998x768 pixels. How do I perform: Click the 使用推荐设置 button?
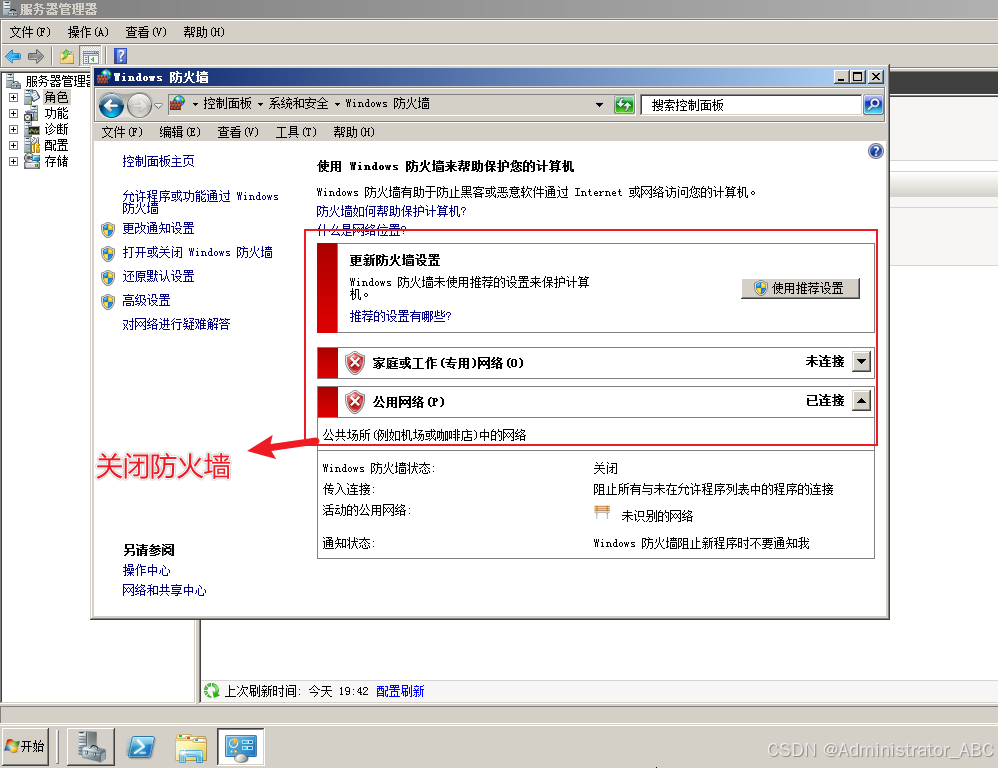pyautogui.click(x=801, y=288)
